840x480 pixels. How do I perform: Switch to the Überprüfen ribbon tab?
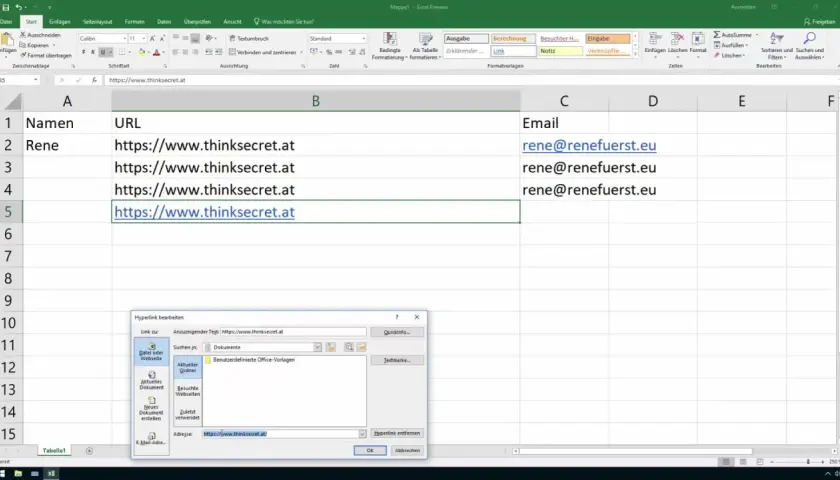196,22
